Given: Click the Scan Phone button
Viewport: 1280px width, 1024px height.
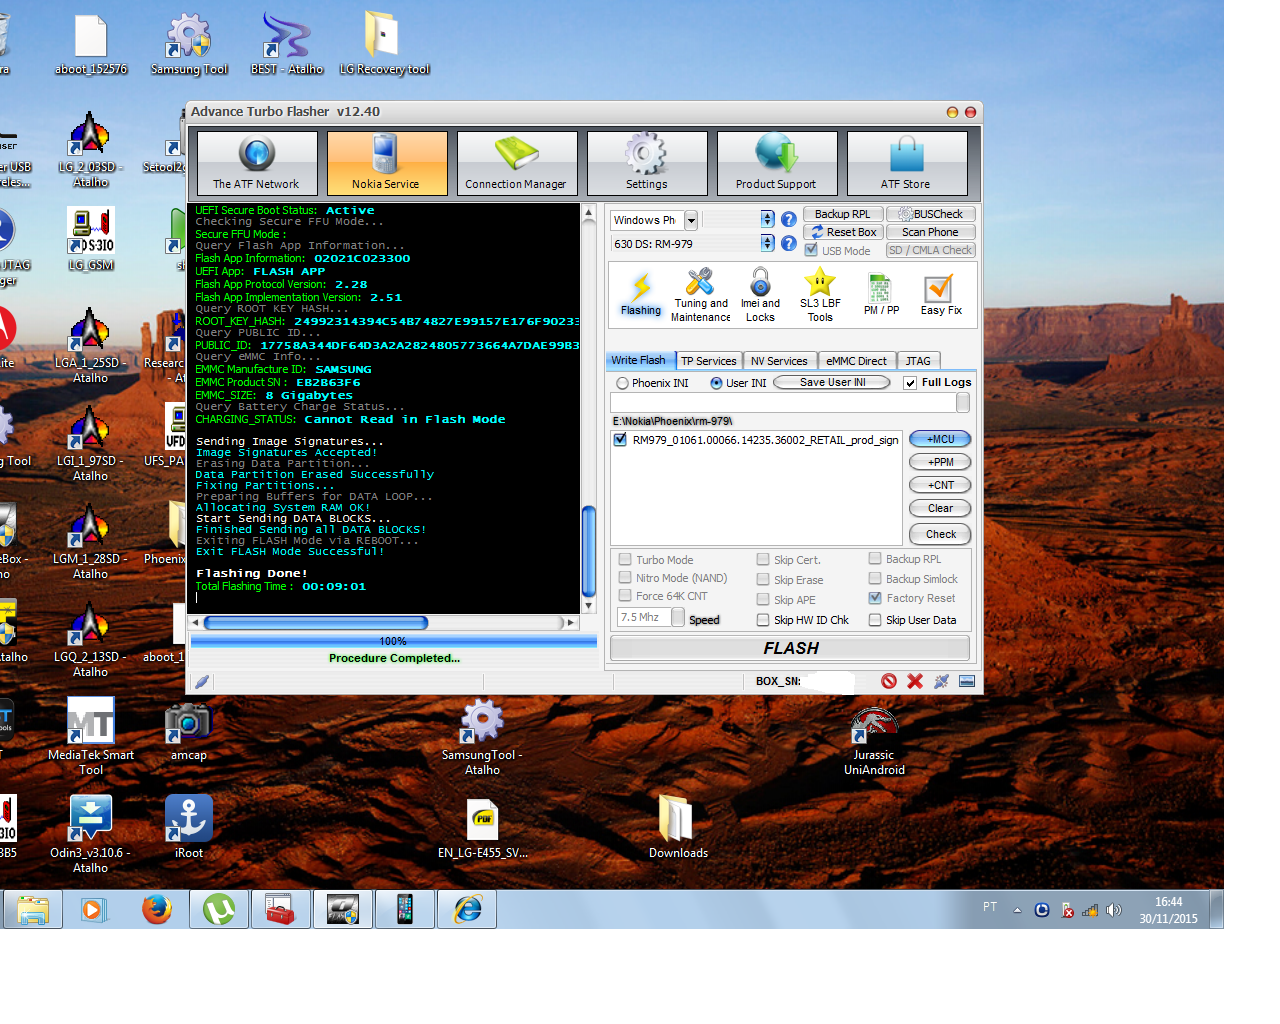Looking at the screenshot, I should tap(930, 232).
